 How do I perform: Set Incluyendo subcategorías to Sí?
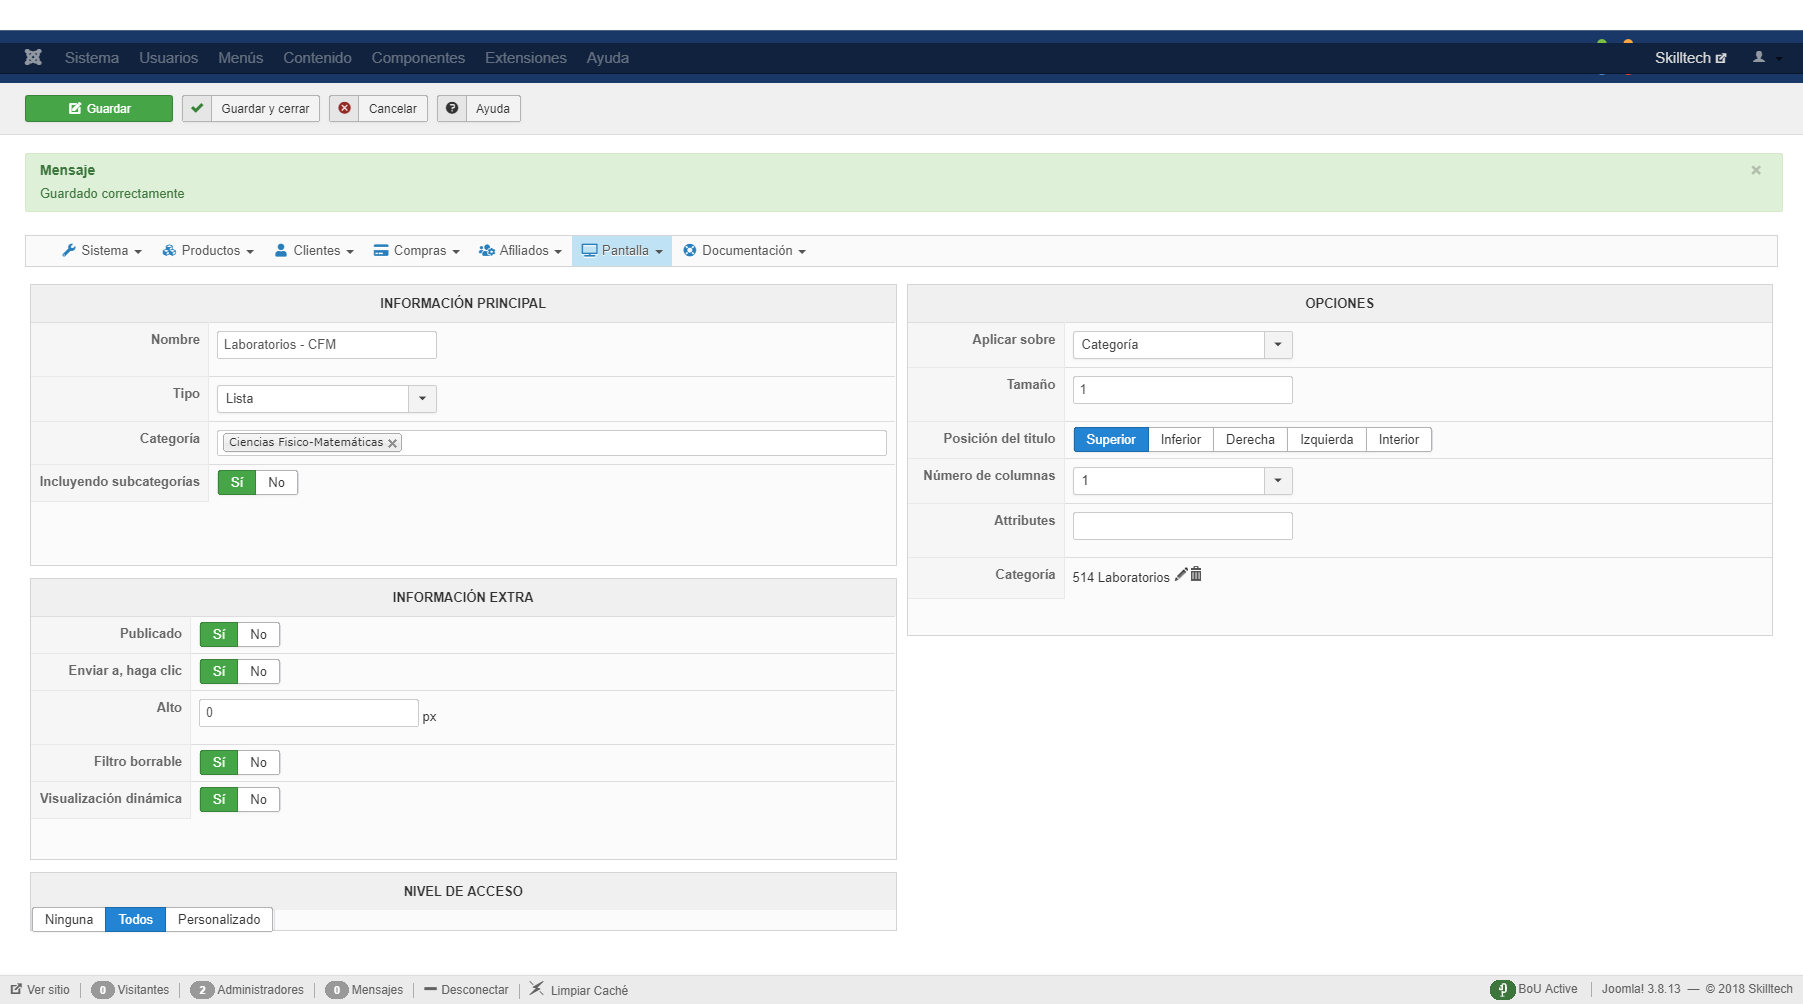click(237, 482)
